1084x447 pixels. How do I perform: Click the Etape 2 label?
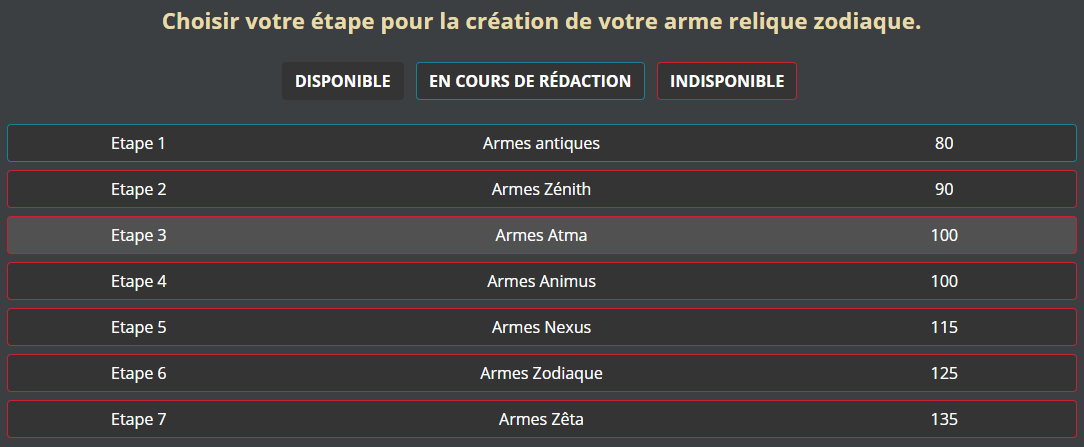point(138,189)
